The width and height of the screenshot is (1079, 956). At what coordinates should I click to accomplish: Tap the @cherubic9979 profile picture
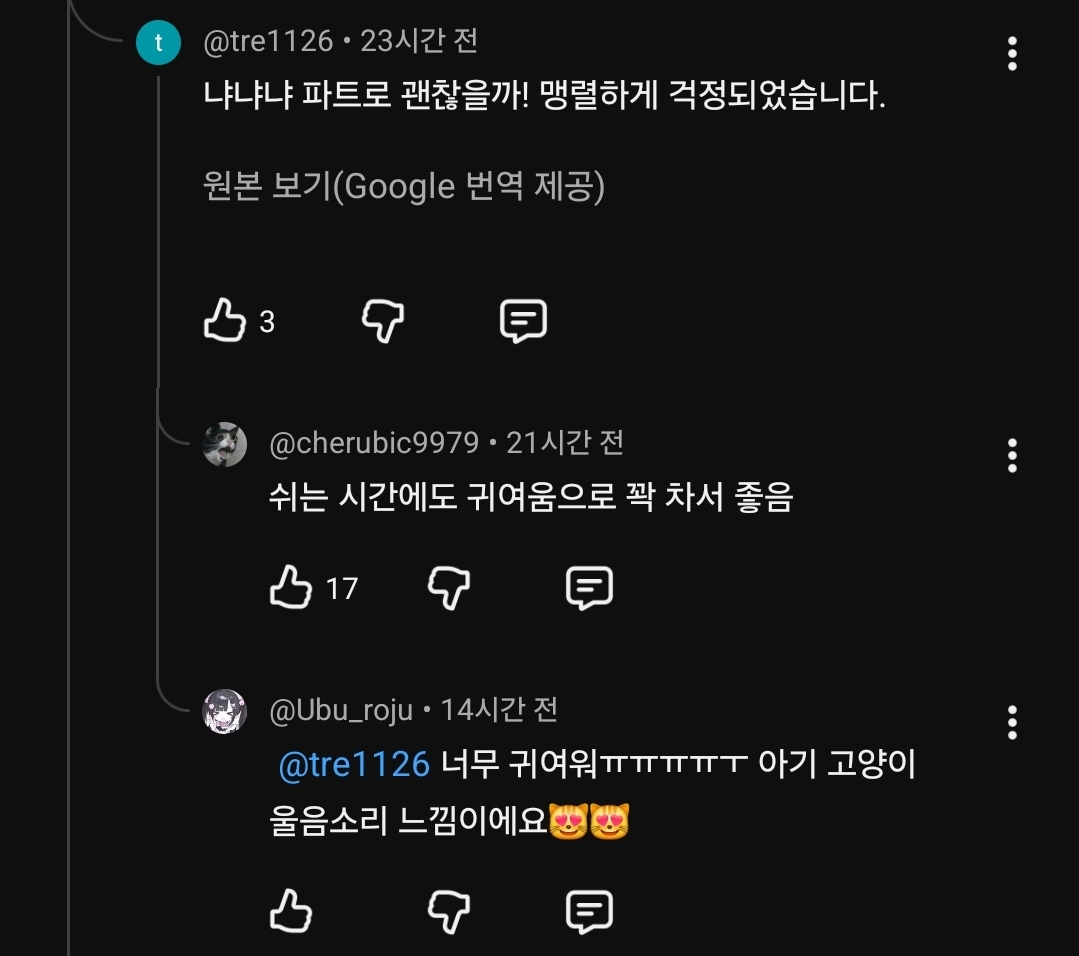(225, 444)
